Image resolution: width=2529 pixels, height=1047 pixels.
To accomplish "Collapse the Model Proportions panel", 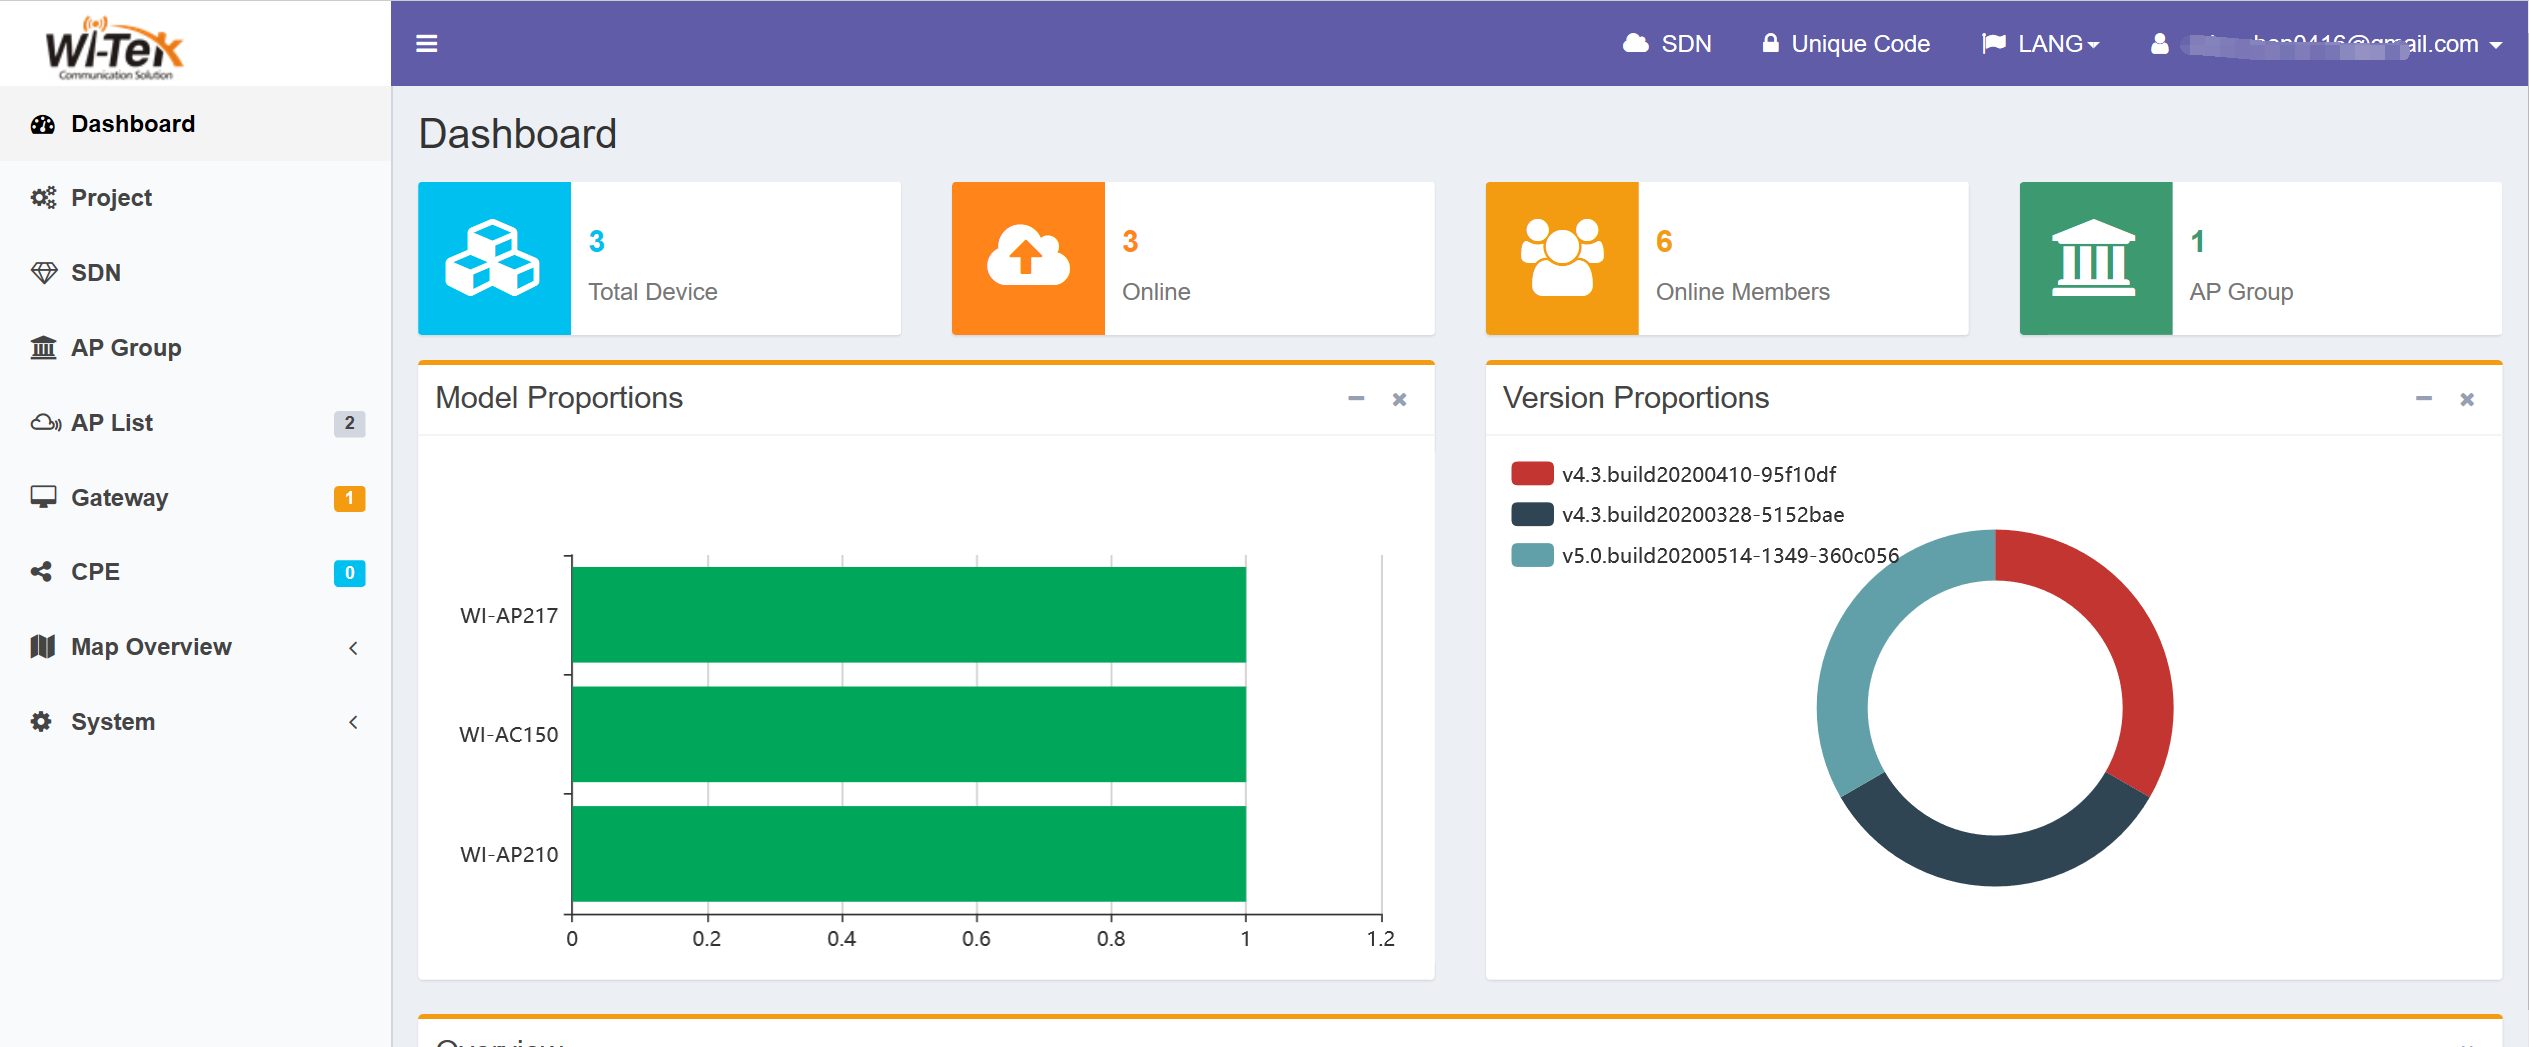I will (1356, 399).
